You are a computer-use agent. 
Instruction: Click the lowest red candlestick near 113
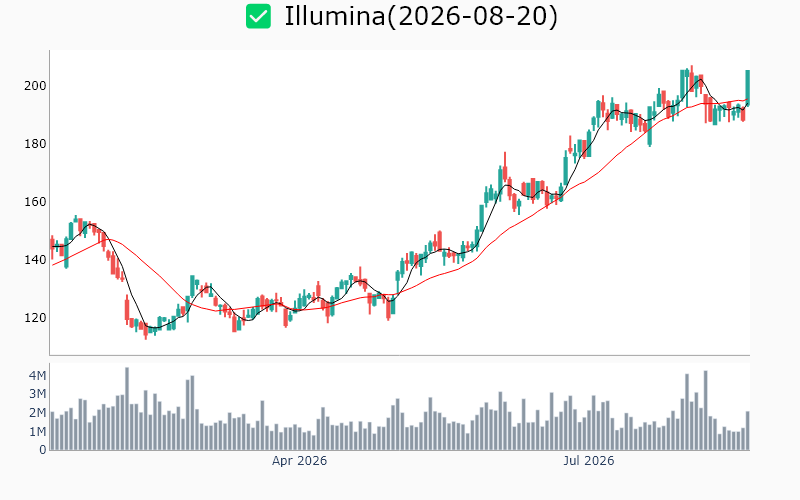pos(146,331)
